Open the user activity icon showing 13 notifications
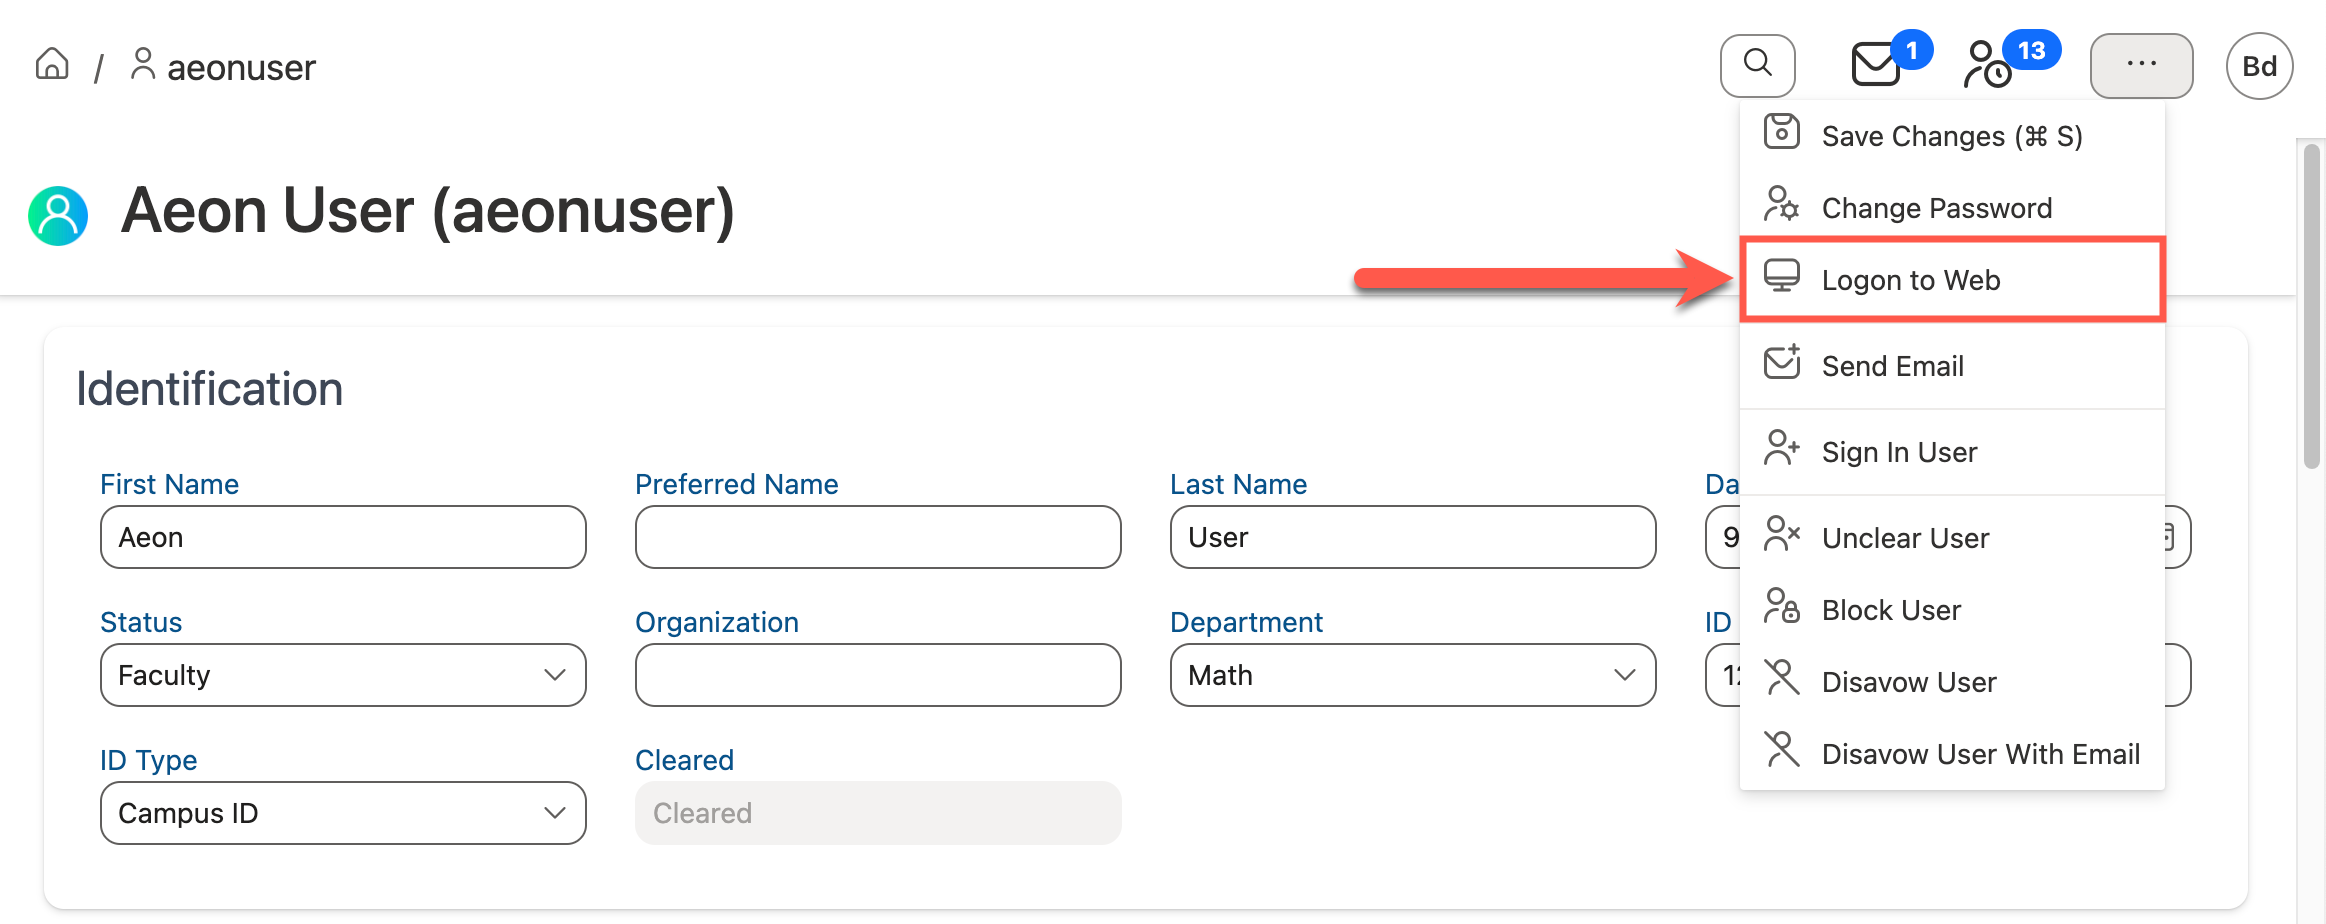Screen dimensions: 2326x924 coord(1986,66)
